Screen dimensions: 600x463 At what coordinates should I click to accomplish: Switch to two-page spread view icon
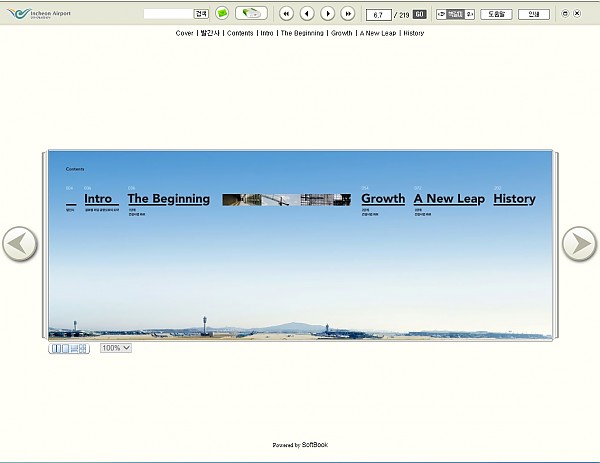(x=56, y=349)
